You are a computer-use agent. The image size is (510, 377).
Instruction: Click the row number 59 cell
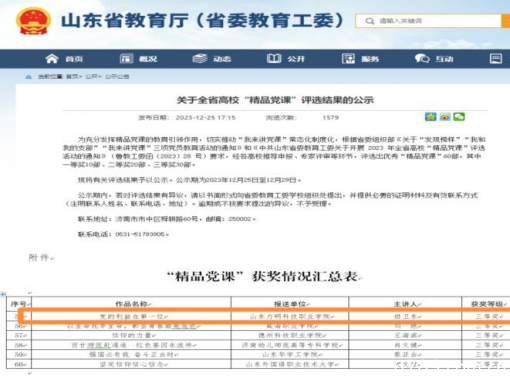(x=19, y=355)
